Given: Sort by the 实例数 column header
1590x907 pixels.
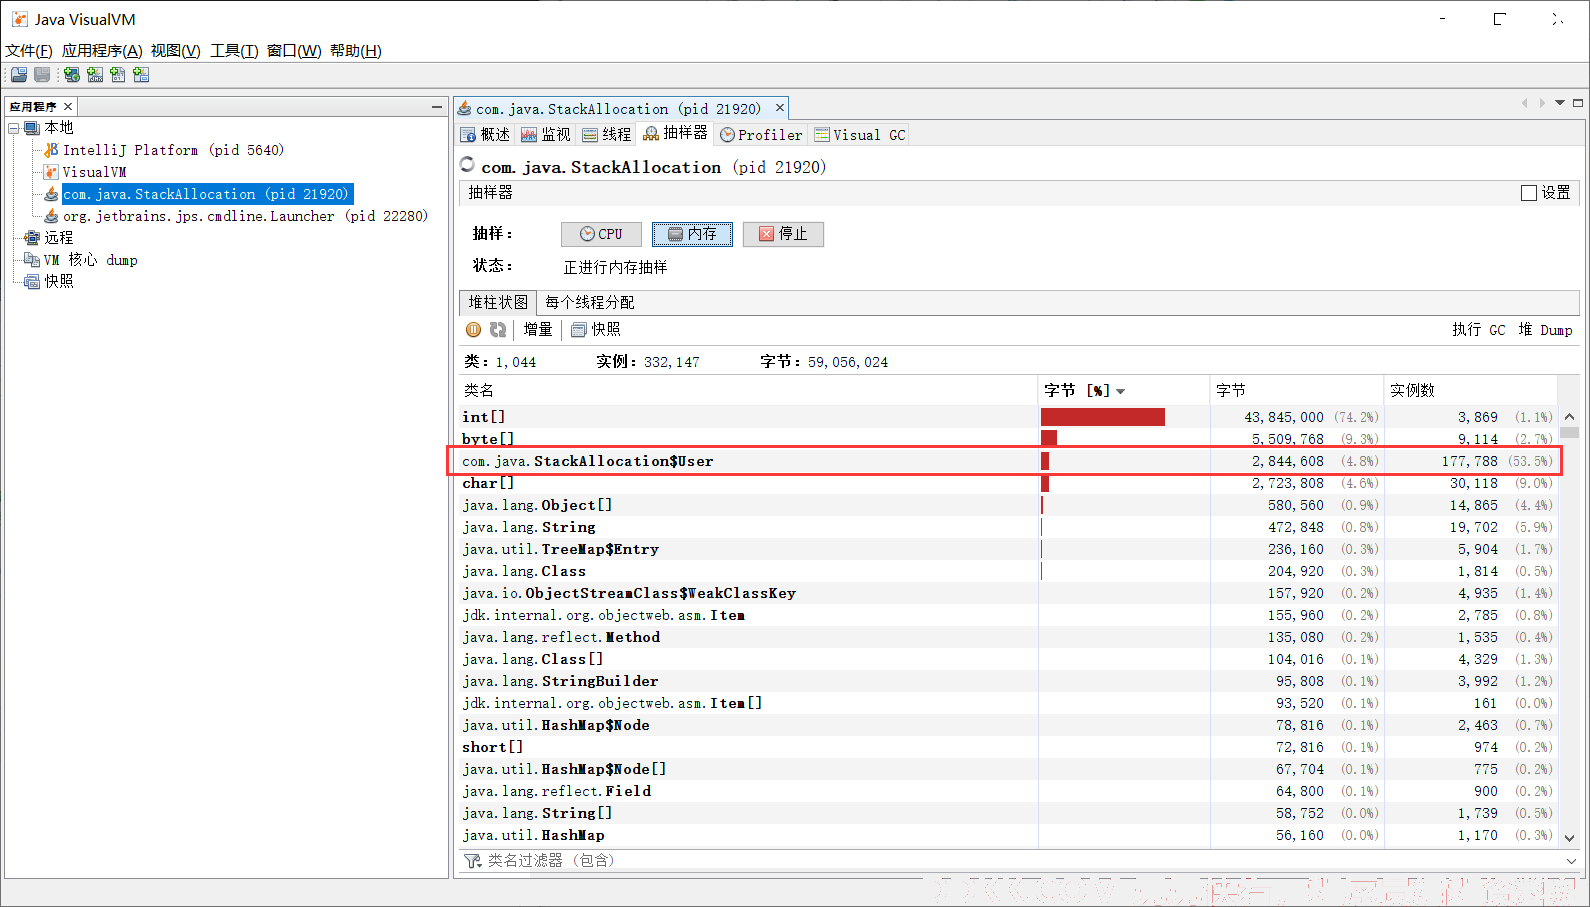Looking at the screenshot, I should pos(1470,391).
